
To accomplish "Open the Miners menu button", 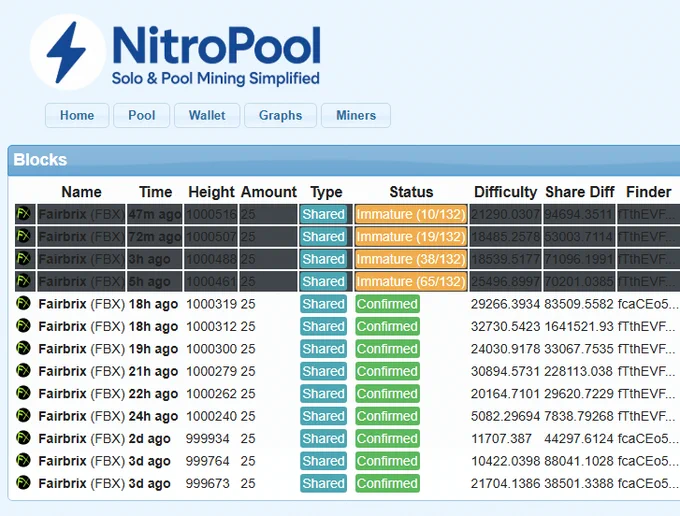I will click(356, 115).
